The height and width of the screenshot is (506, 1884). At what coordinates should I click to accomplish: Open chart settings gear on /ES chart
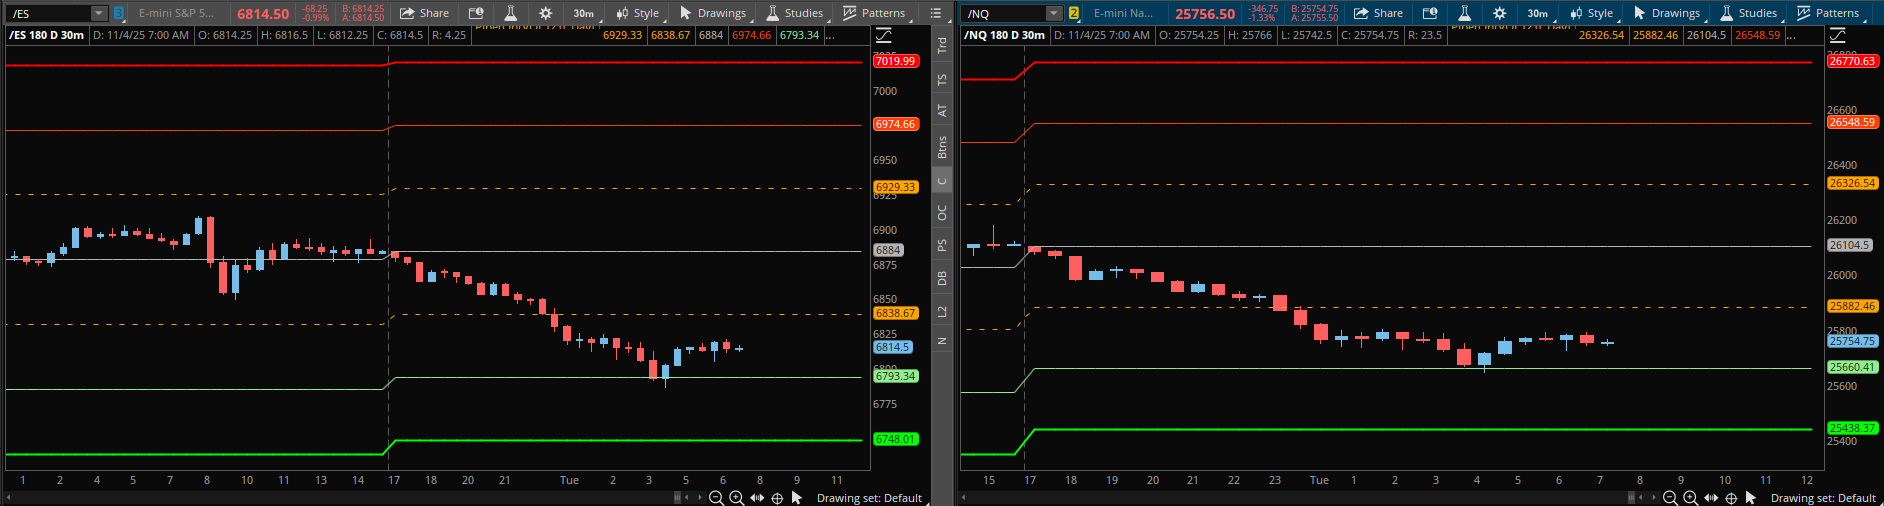[x=545, y=13]
